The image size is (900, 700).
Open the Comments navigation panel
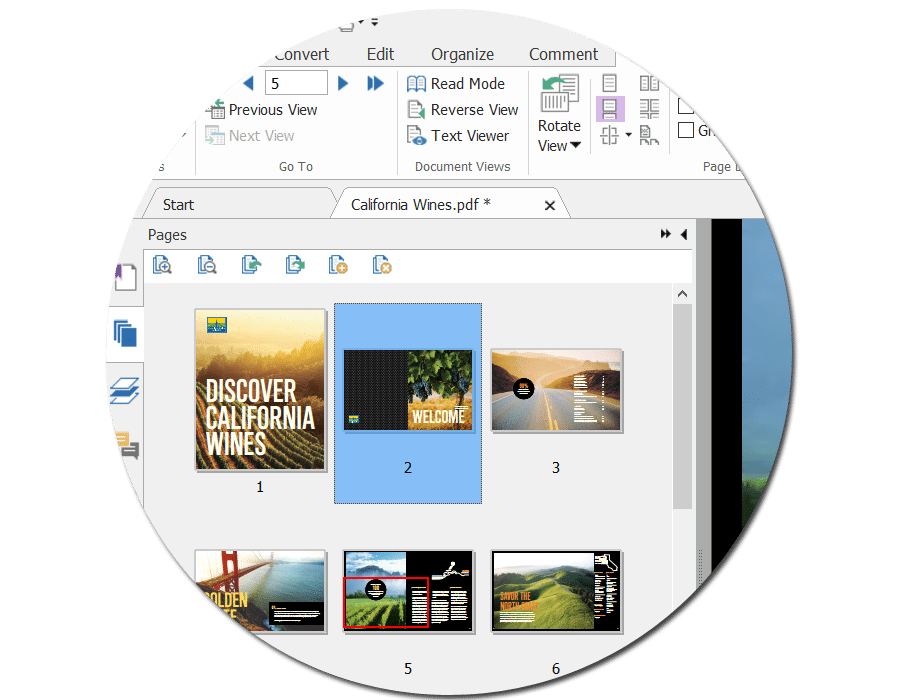127,445
